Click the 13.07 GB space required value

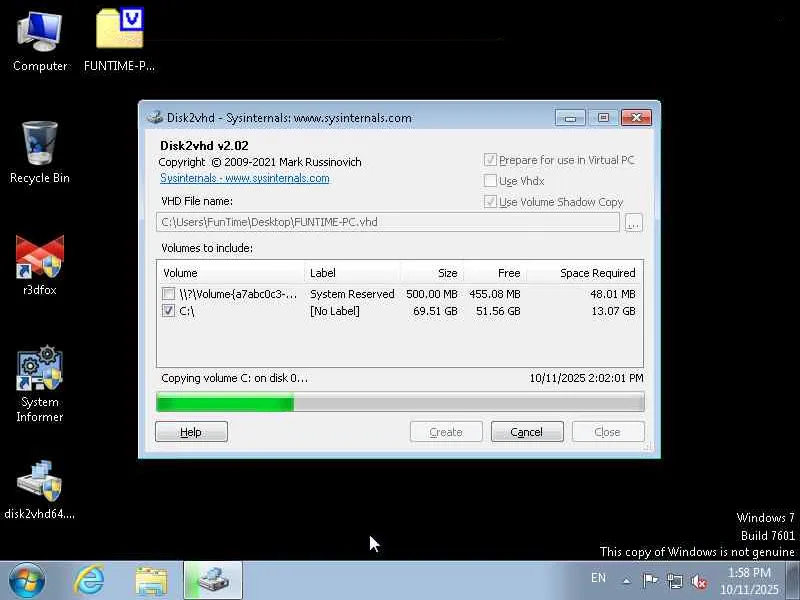point(613,311)
